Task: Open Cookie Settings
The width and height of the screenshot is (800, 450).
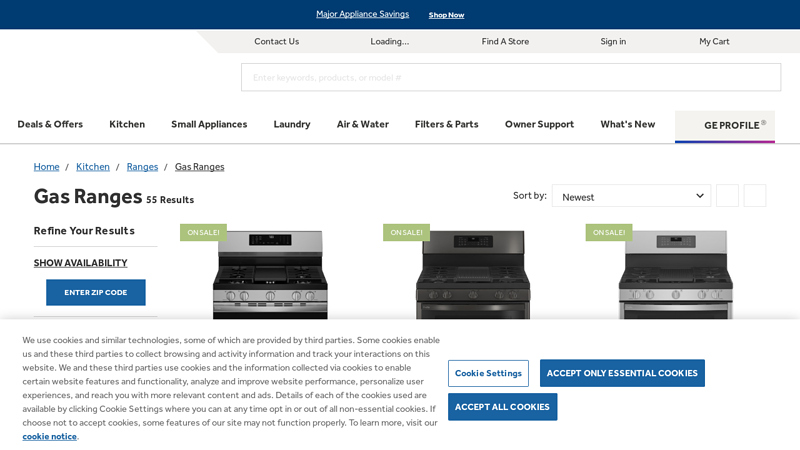Action: [x=488, y=373]
